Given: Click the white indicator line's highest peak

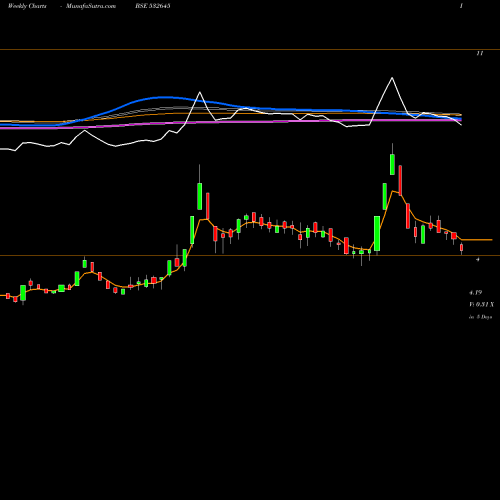Looking at the screenshot, I should click(x=392, y=78).
